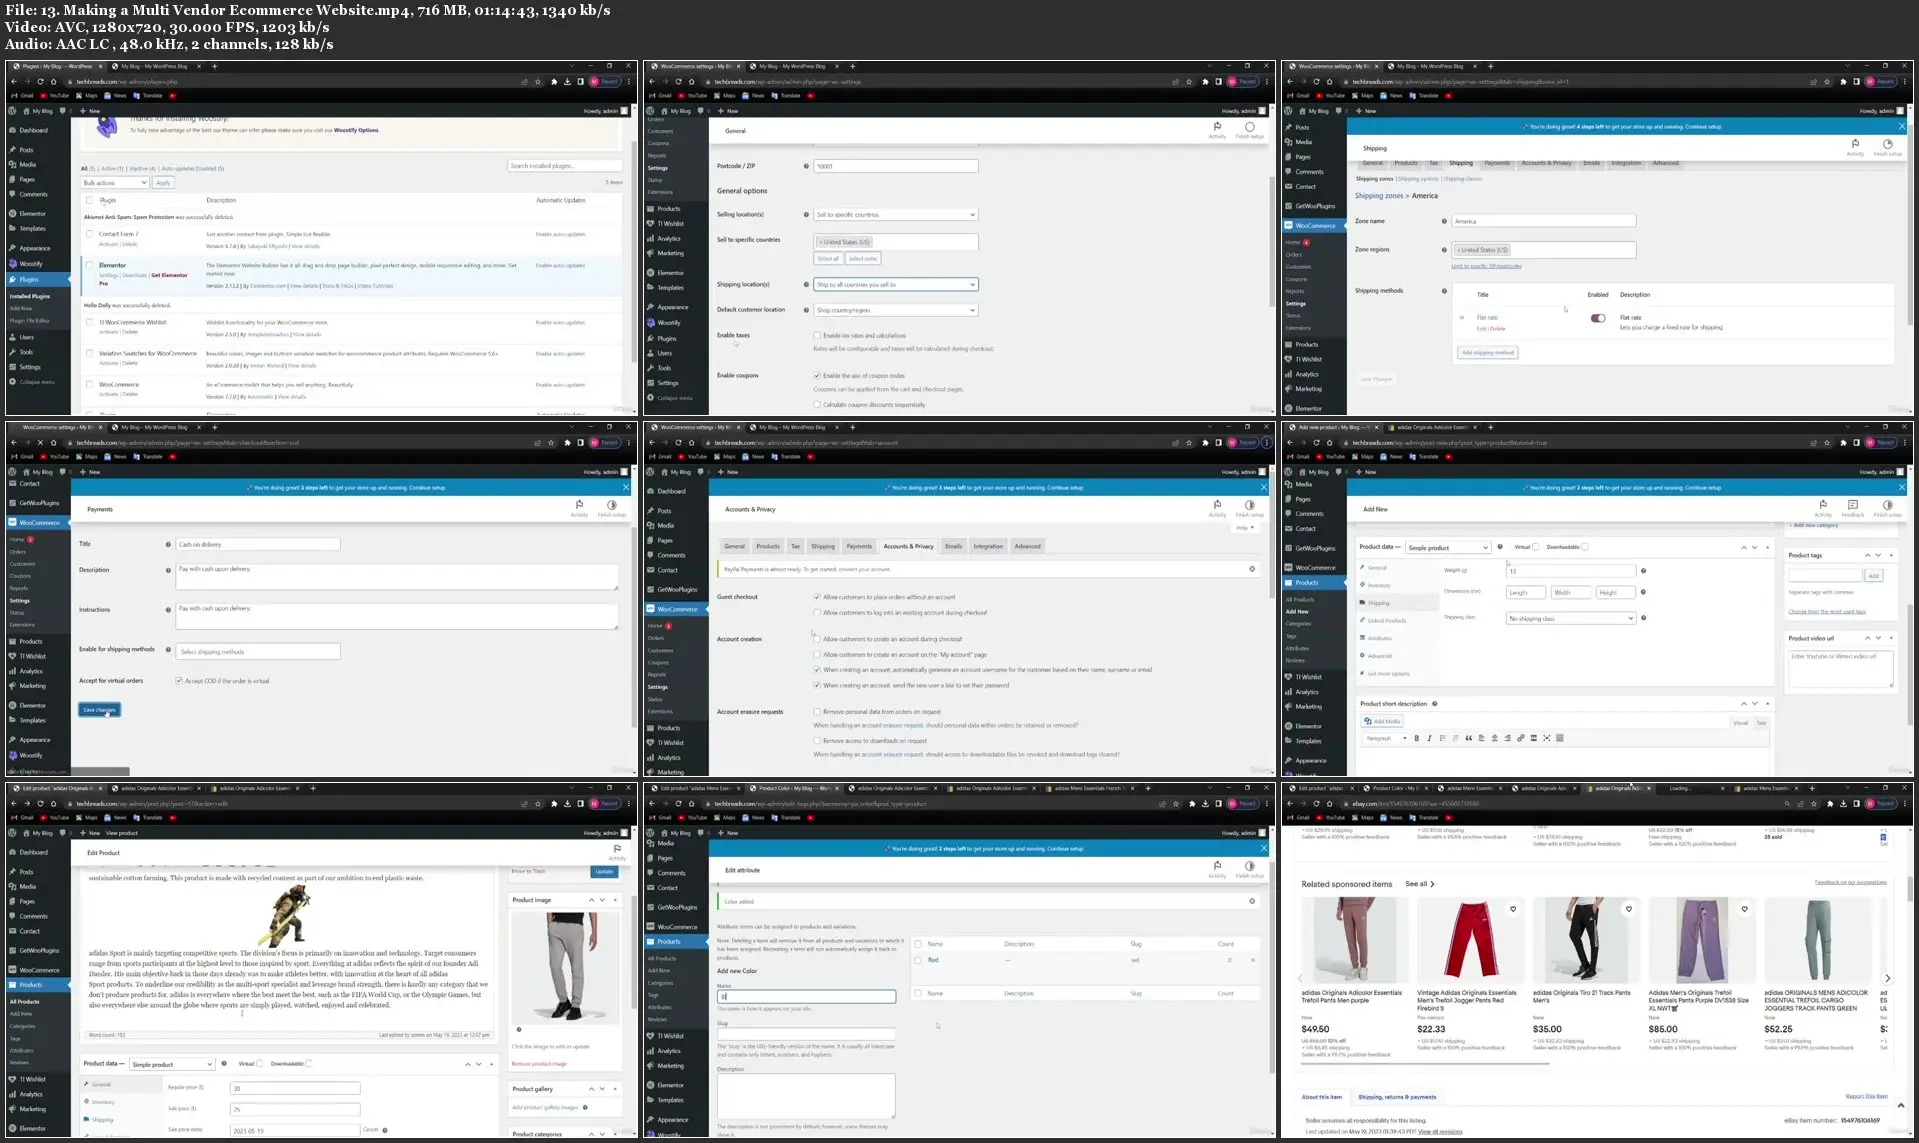This screenshot has height=1143, width=1919.
Task: Click Update button on Edit Product page
Action: pos(604,871)
